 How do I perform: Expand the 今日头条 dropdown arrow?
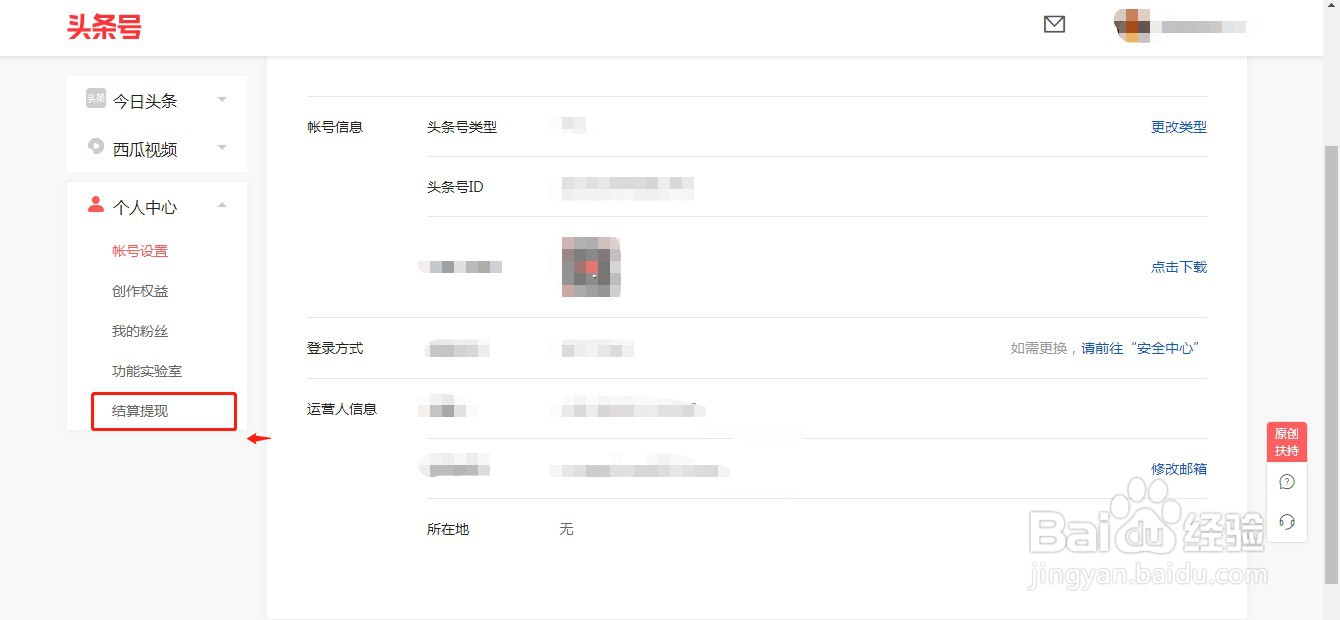pyautogui.click(x=222, y=99)
